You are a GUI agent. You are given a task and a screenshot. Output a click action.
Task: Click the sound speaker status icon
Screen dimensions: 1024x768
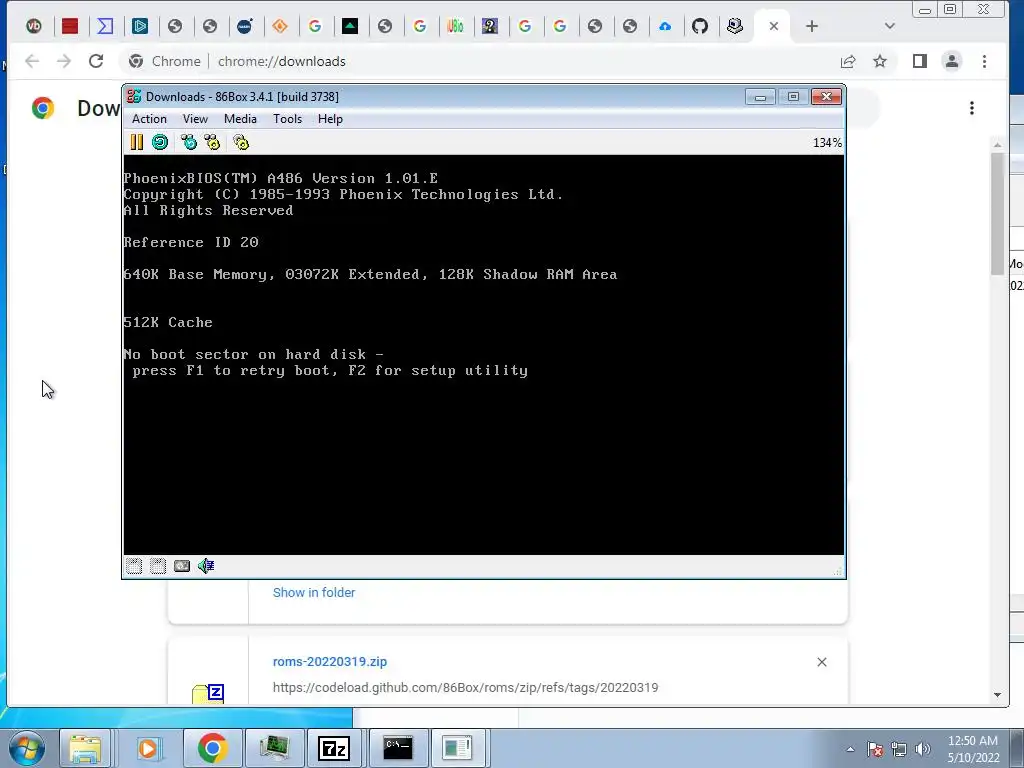pyautogui.click(x=206, y=566)
